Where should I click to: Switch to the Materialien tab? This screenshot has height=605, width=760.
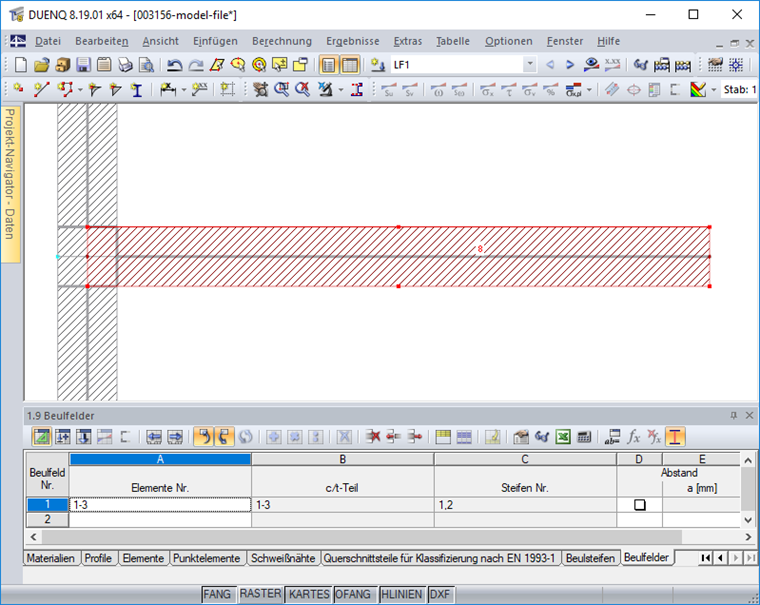pos(50,558)
